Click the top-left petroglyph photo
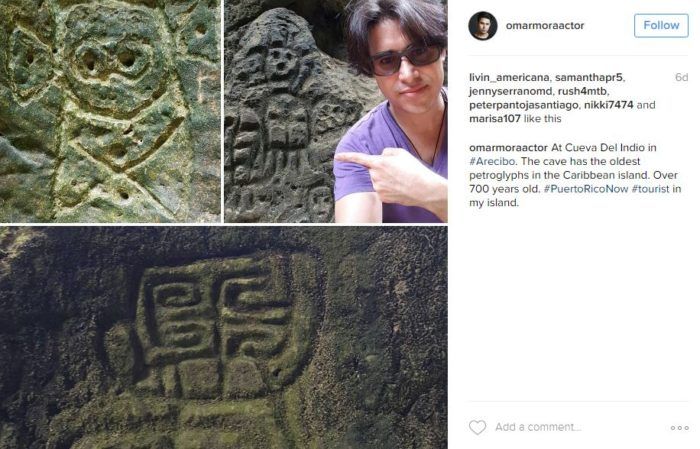The width and height of the screenshot is (700, 449). coord(110,111)
